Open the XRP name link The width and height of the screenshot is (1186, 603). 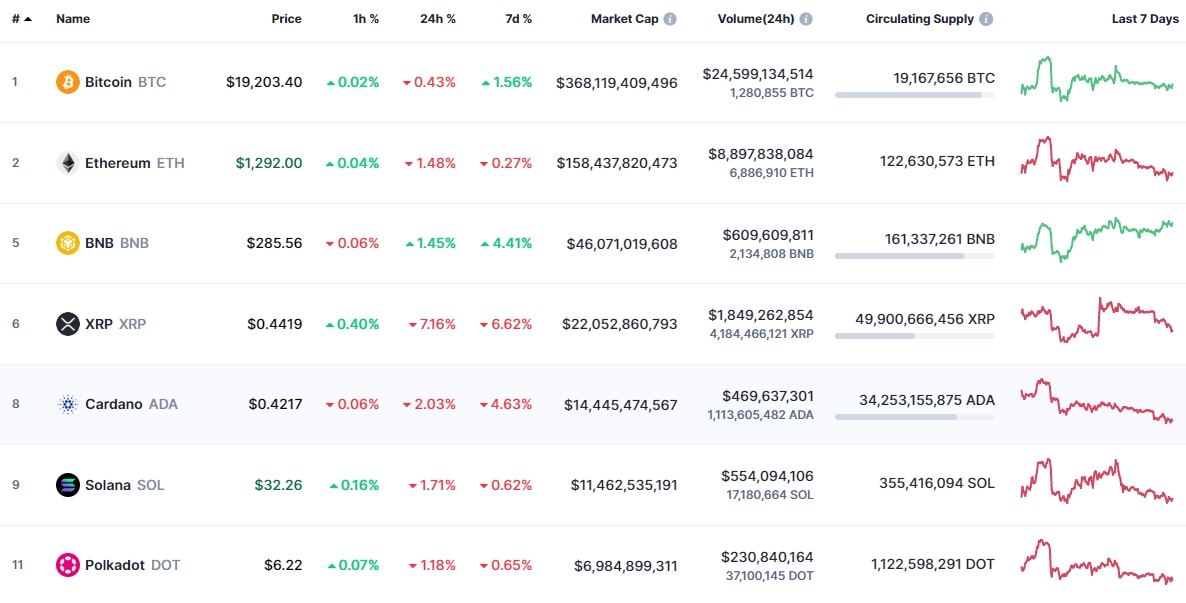[116, 324]
